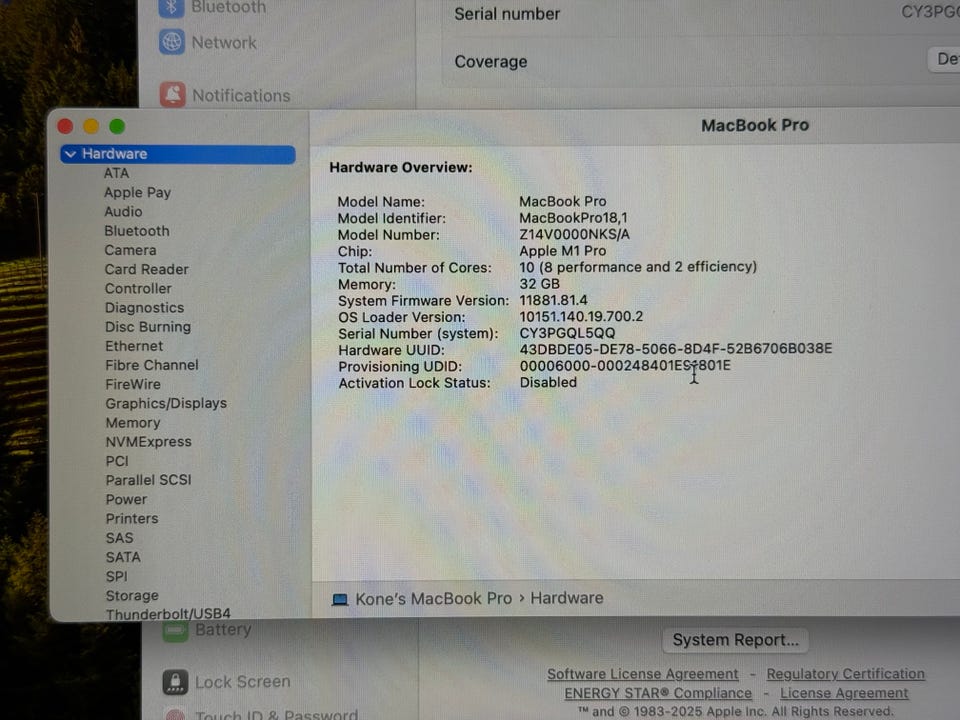
Task: Open the Audio hardware section
Action: [x=123, y=211]
